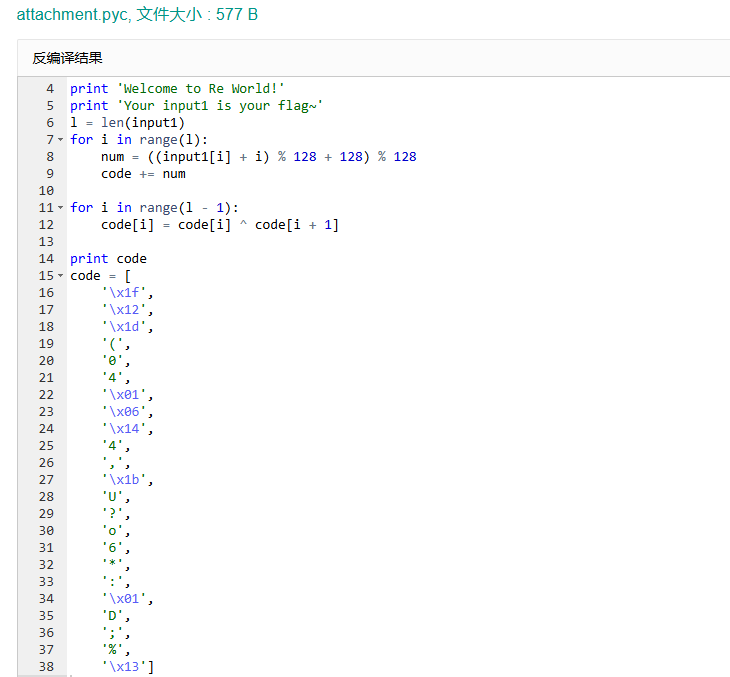Screen dimensions: 730x677
Task: Collapse the first for loop at line 7
Action: click(61, 139)
